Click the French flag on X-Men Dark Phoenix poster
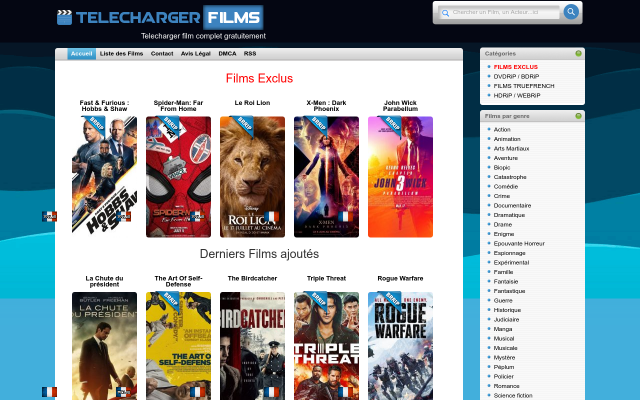Image resolution: width=640 pixels, height=400 pixels. click(345, 217)
